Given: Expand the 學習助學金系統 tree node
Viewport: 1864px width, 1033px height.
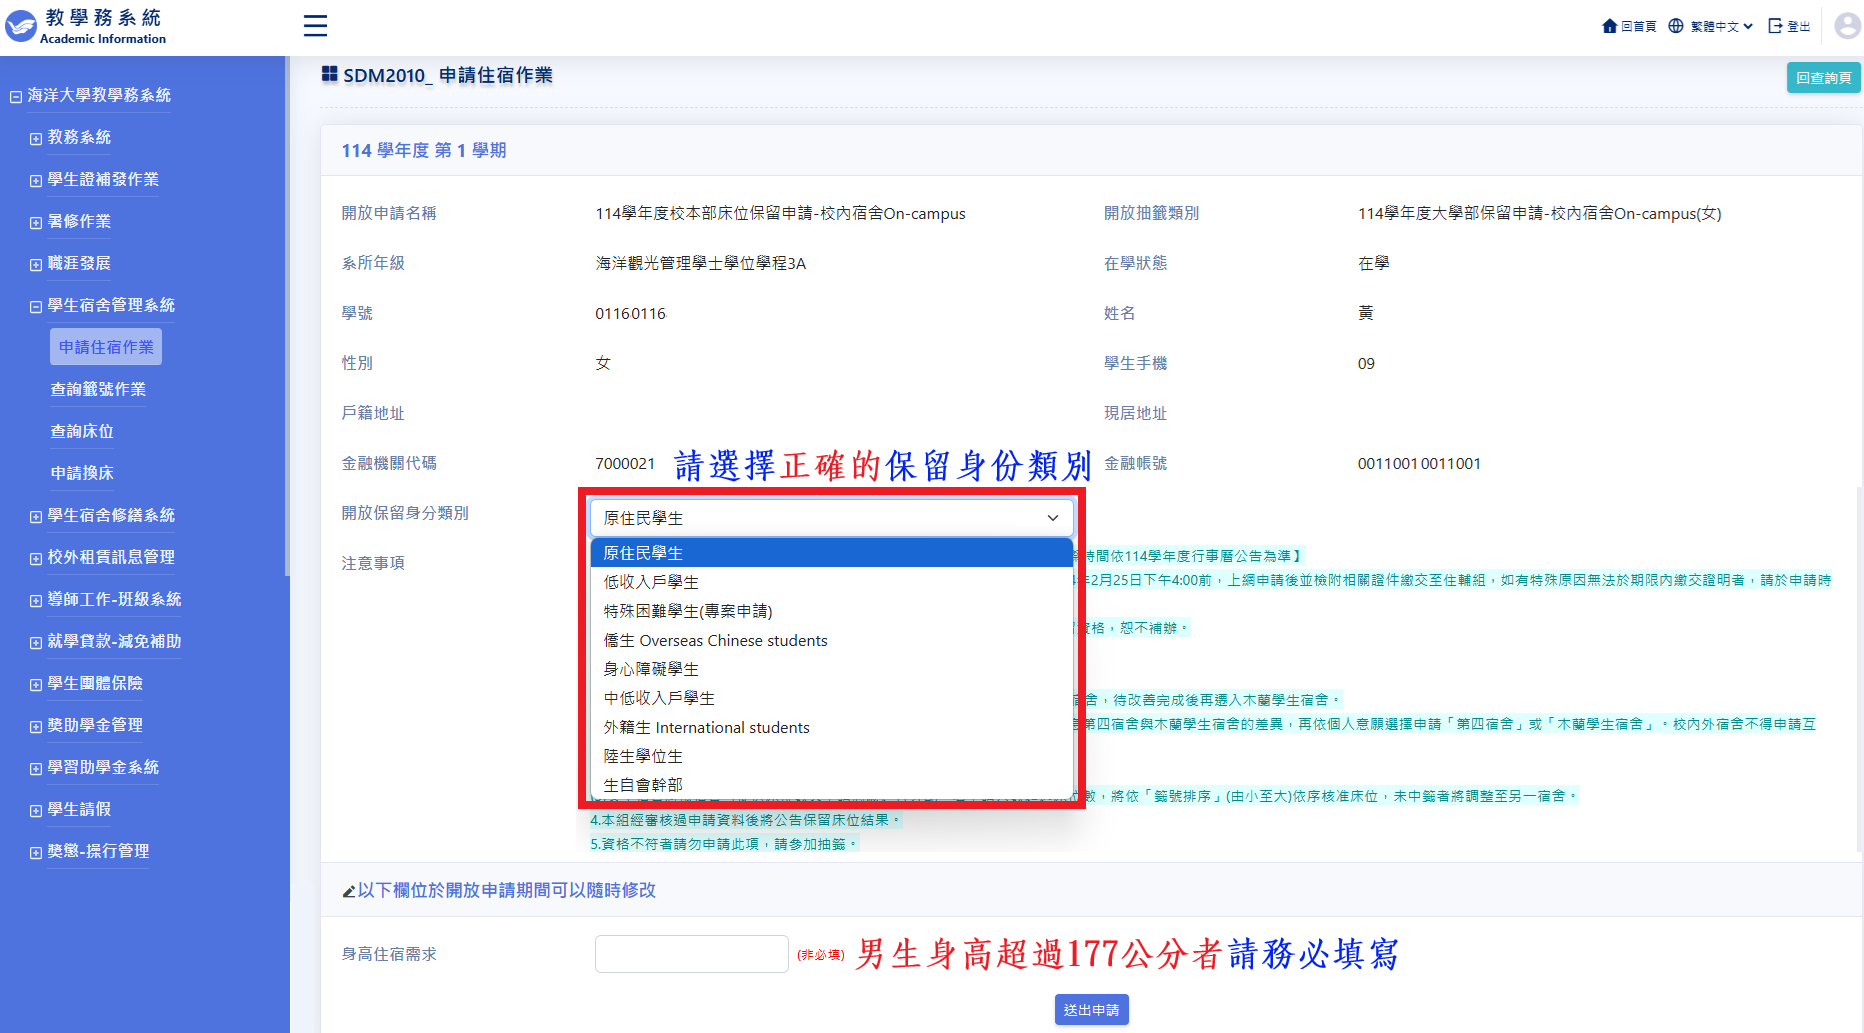Looking at the screenshot, I should coord(36,769).
